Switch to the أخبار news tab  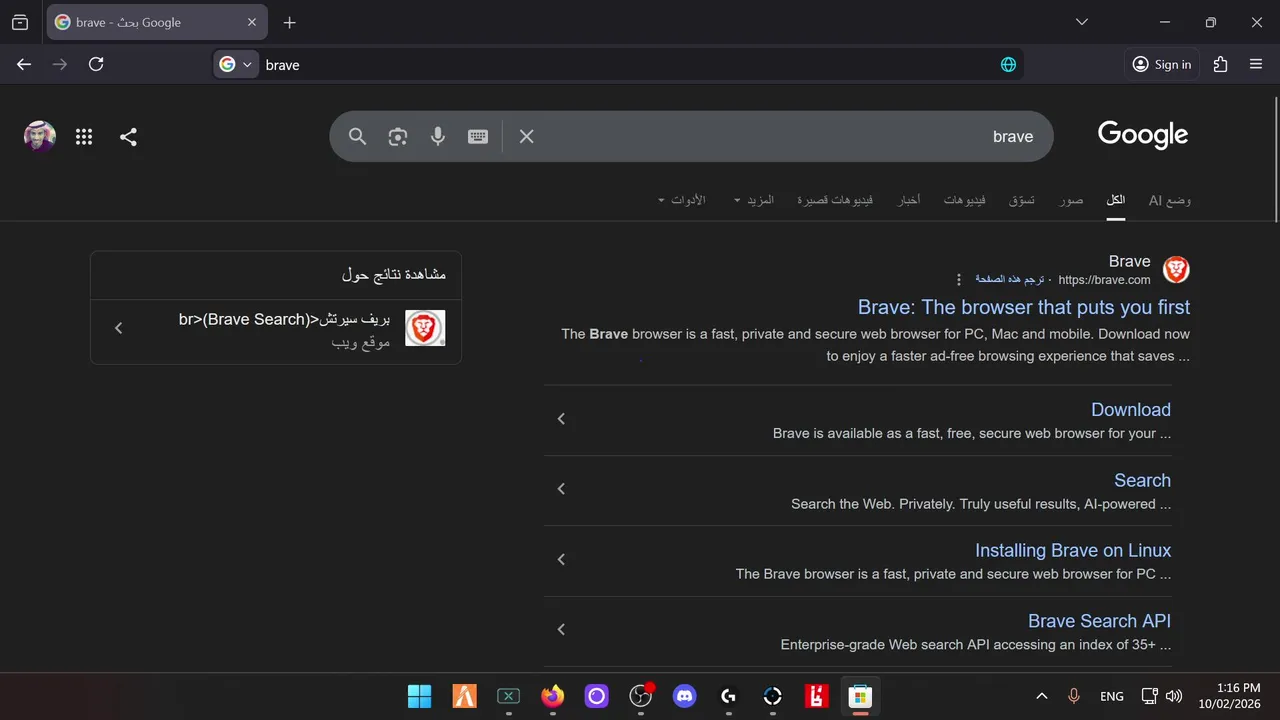click(908, 200)
